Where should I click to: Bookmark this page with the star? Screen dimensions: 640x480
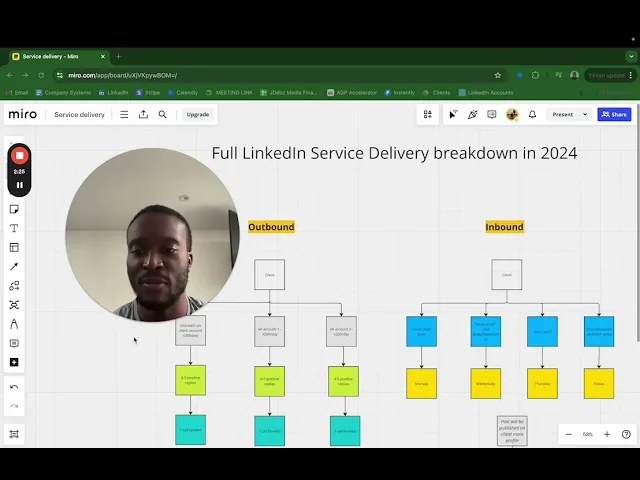[498, 76]
